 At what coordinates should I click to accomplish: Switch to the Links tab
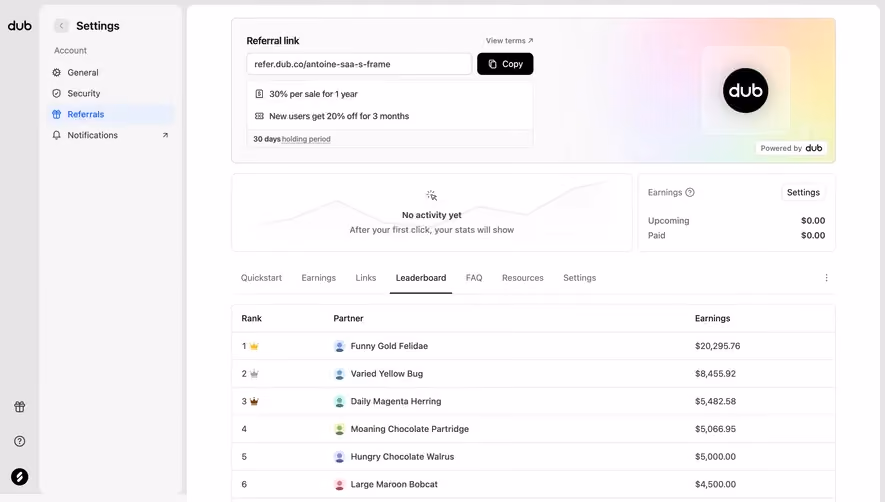[x=366, y=278]
